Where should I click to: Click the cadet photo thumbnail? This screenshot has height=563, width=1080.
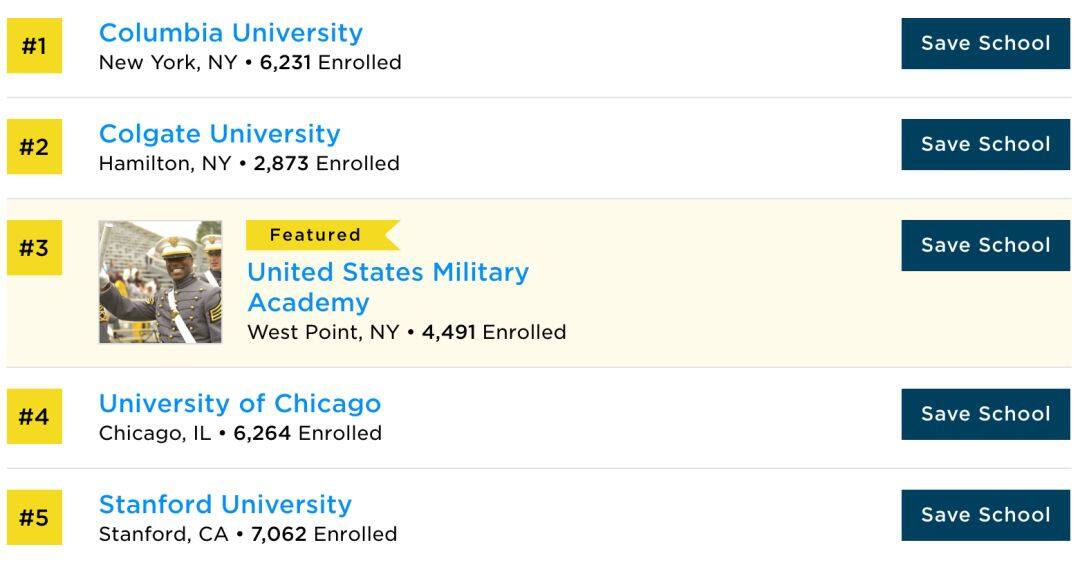(x=160, y=282)
